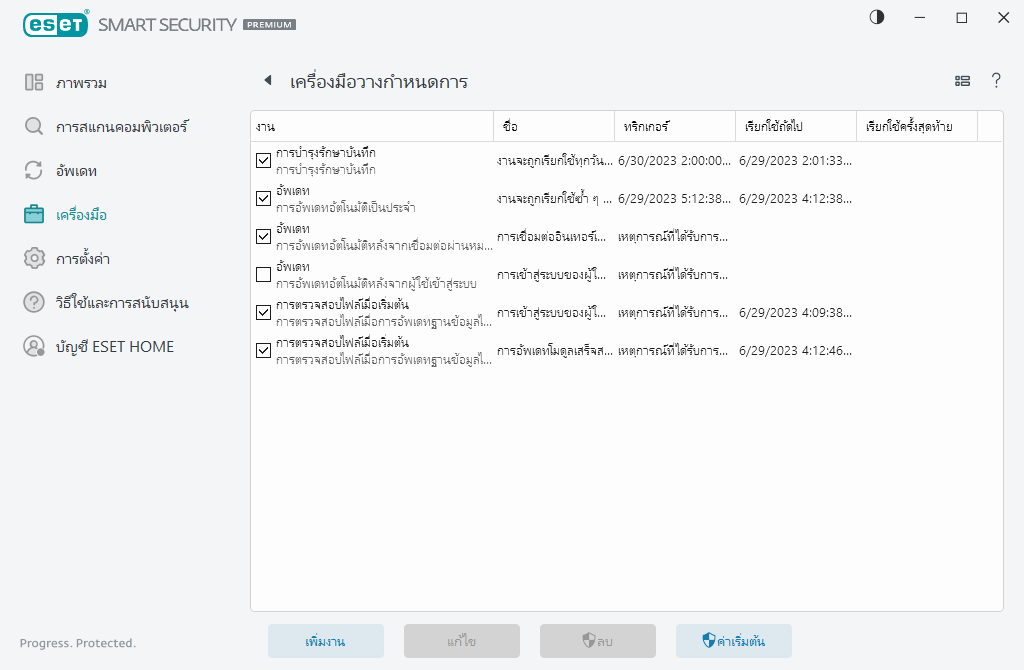The width and height of the screenshot is (1024, 670).
Task: Click the เครื่องมือ briefcase icon
Action: [x=34, y=214]
